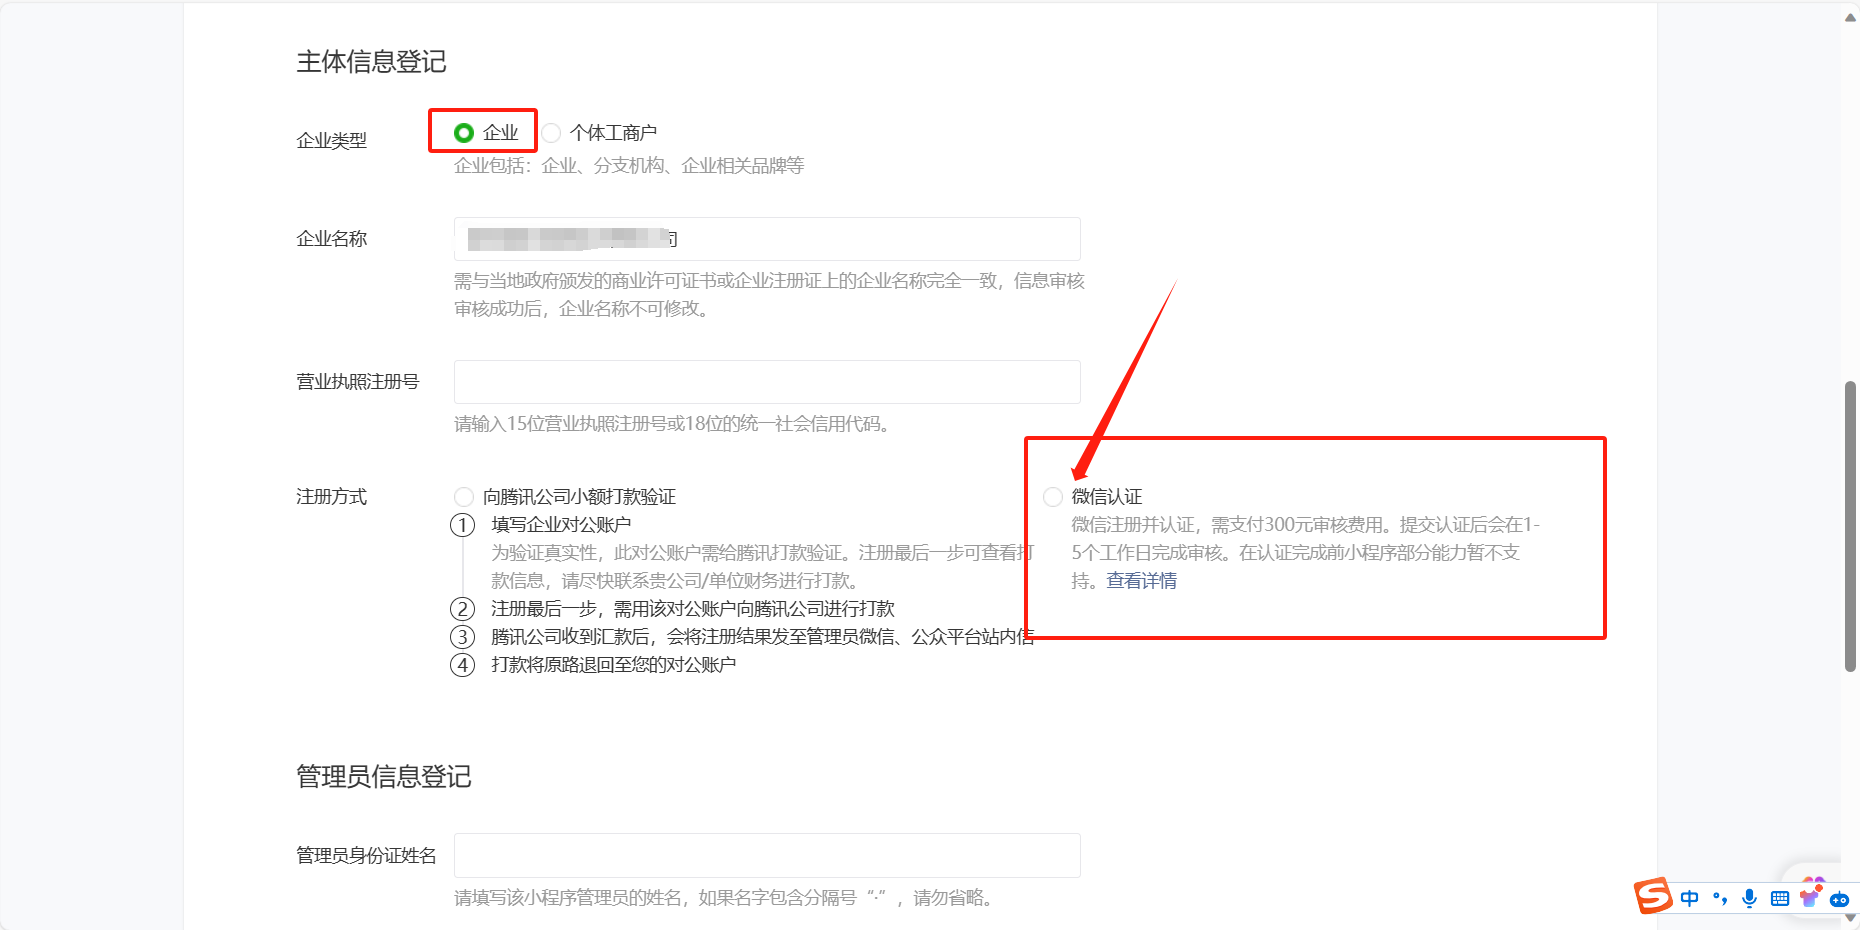Image resolution: width=1860 pixels, height=930 pixels.
Task: Toggle Chinese/English mode on the Sogou bar
Action: 1690,898
